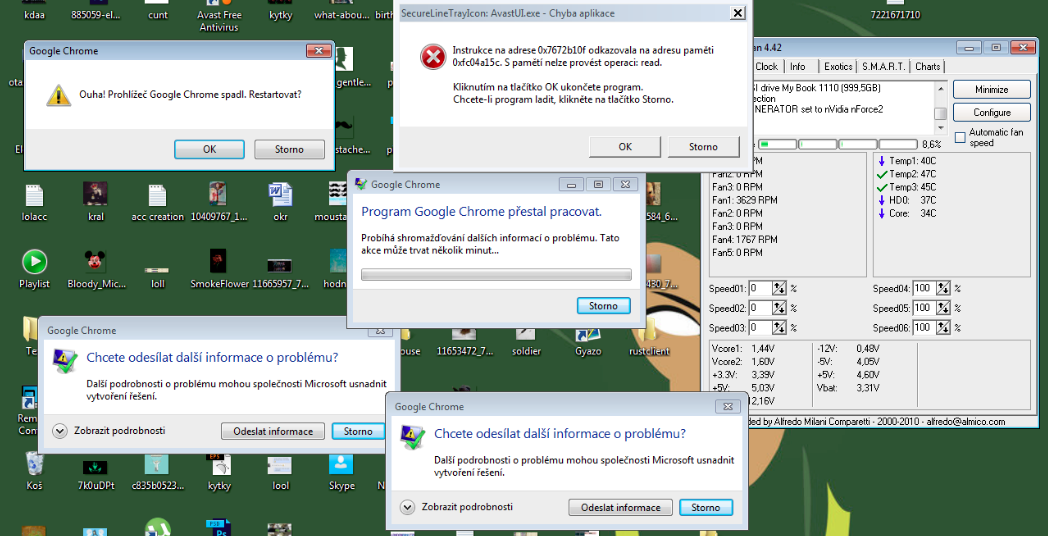This screenshot has width=1048, height=536.
Task: Select the kral image icon
Action: pyautogui.click(x=96, y=203)
